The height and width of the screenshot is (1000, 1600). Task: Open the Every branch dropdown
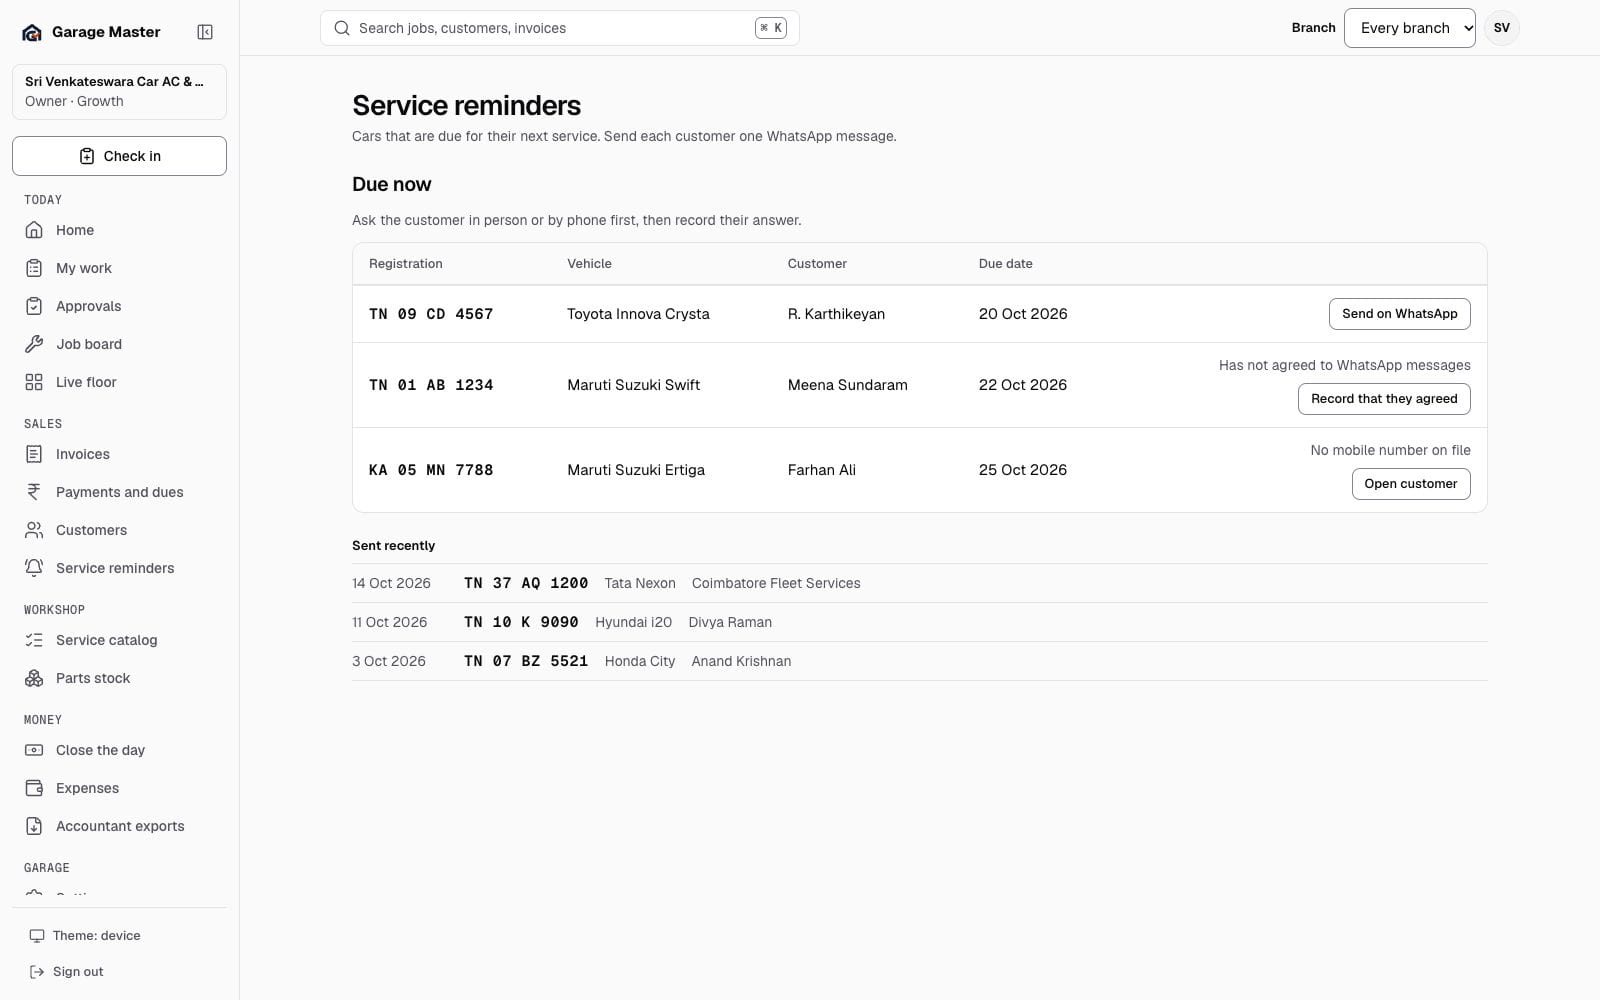tap(1410, 28)
